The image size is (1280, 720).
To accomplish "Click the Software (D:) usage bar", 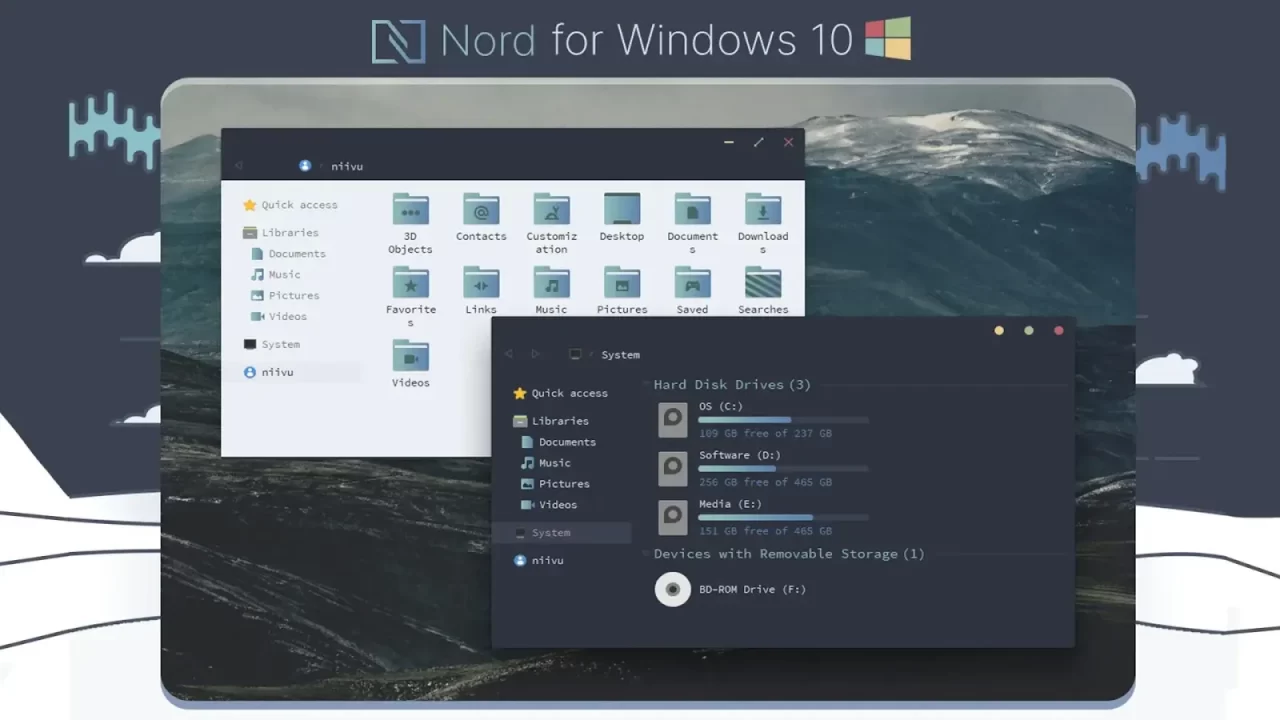I will click(x=783, y=468).
